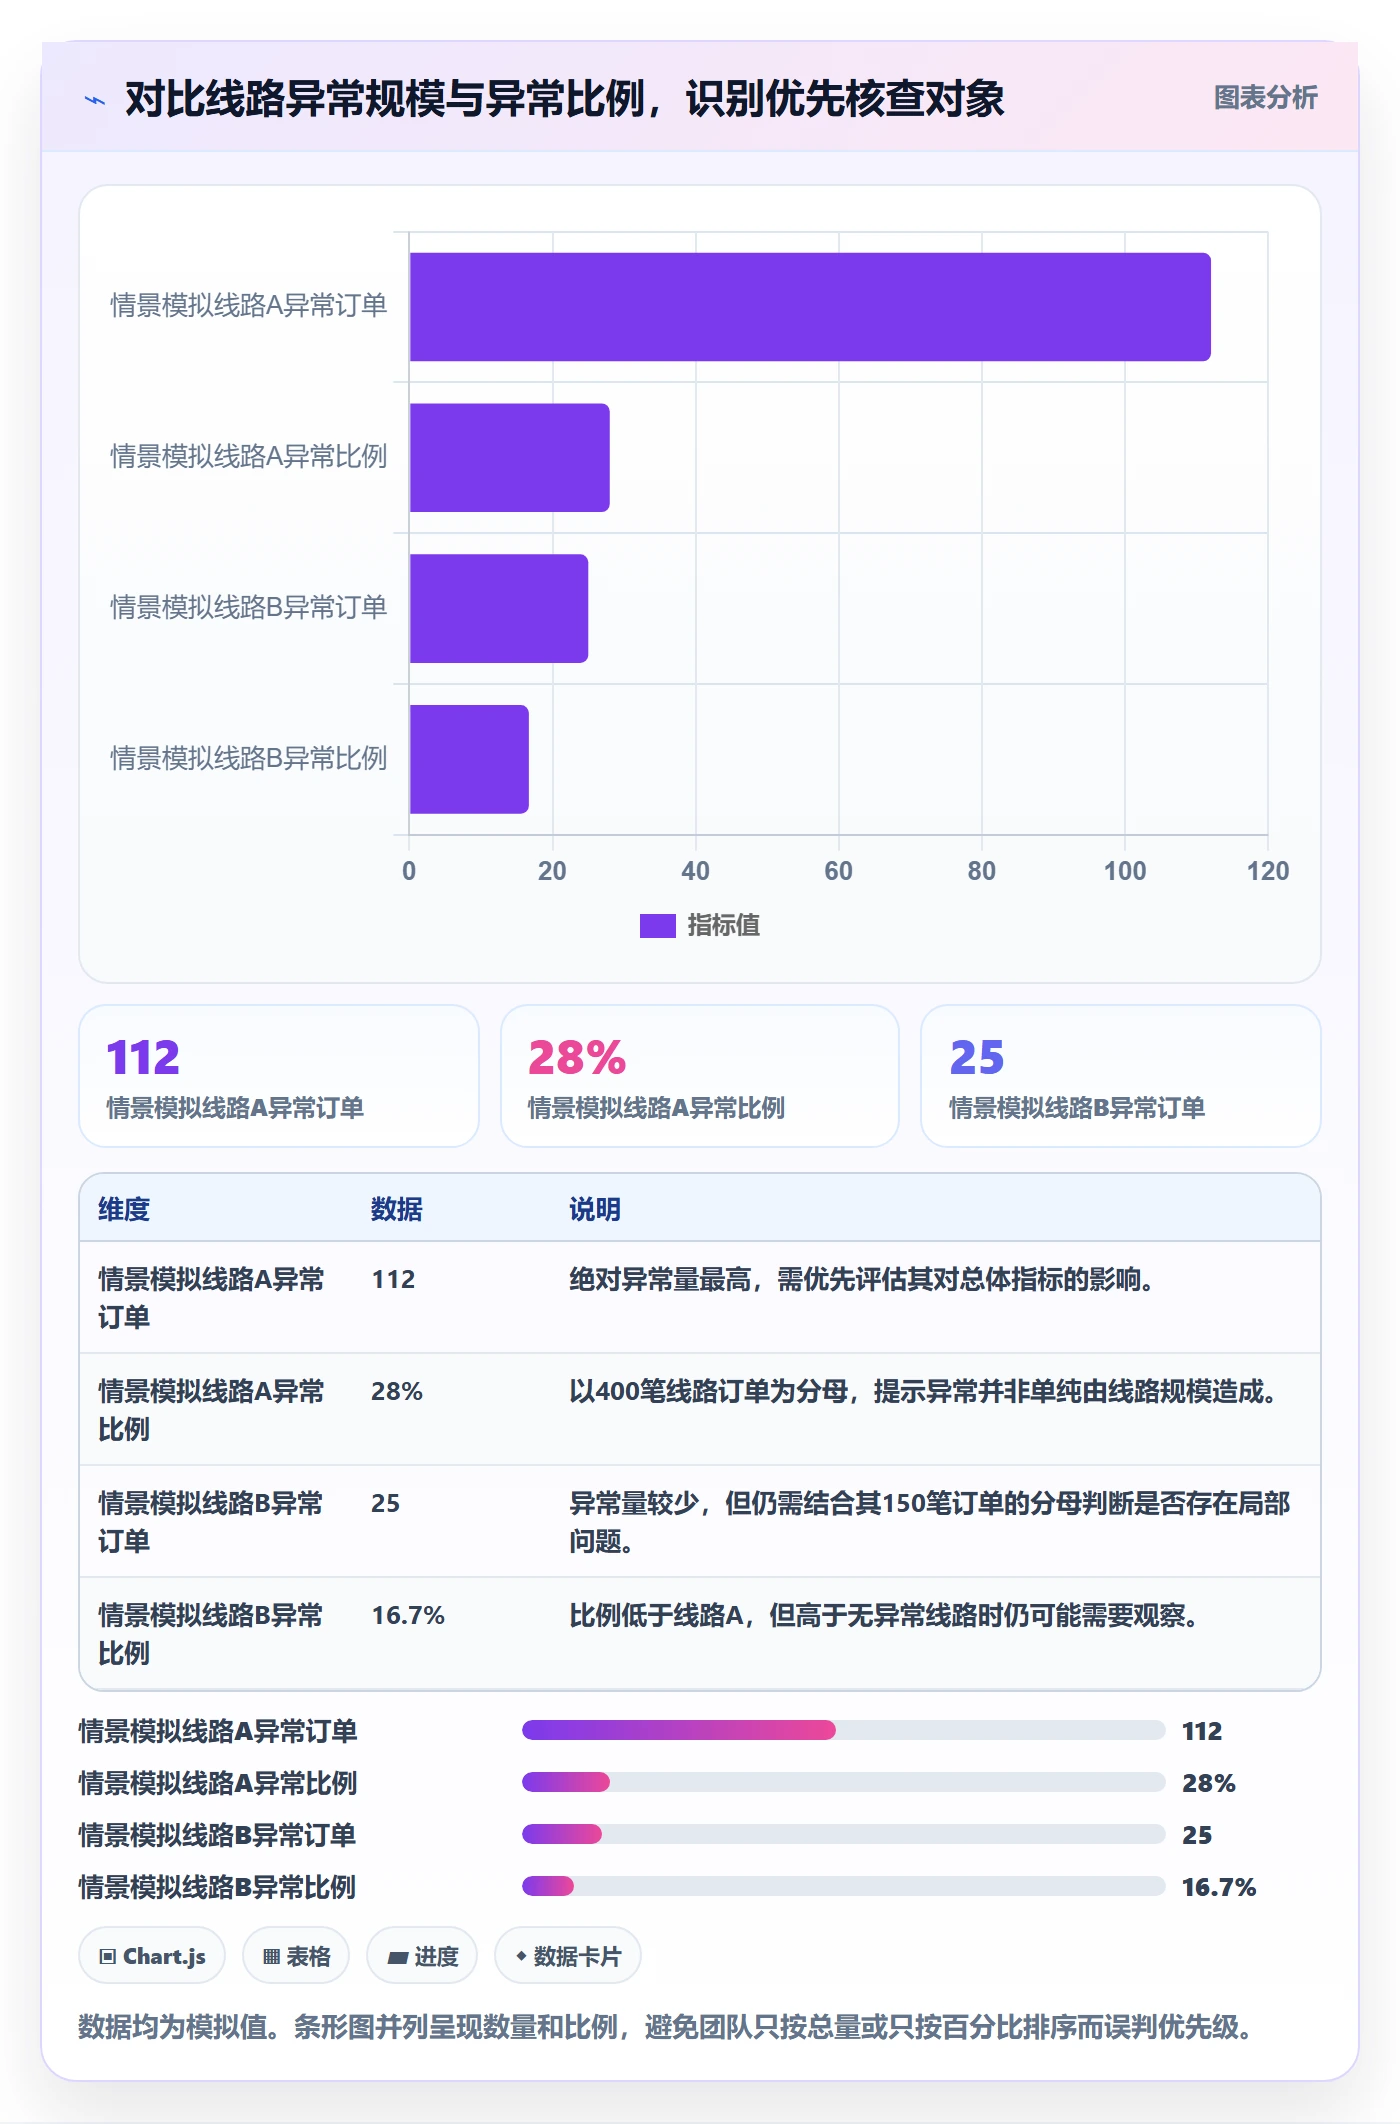
Task: Click the 28% stat card value
Action: pyautogui.click(x=577, y=1057)
